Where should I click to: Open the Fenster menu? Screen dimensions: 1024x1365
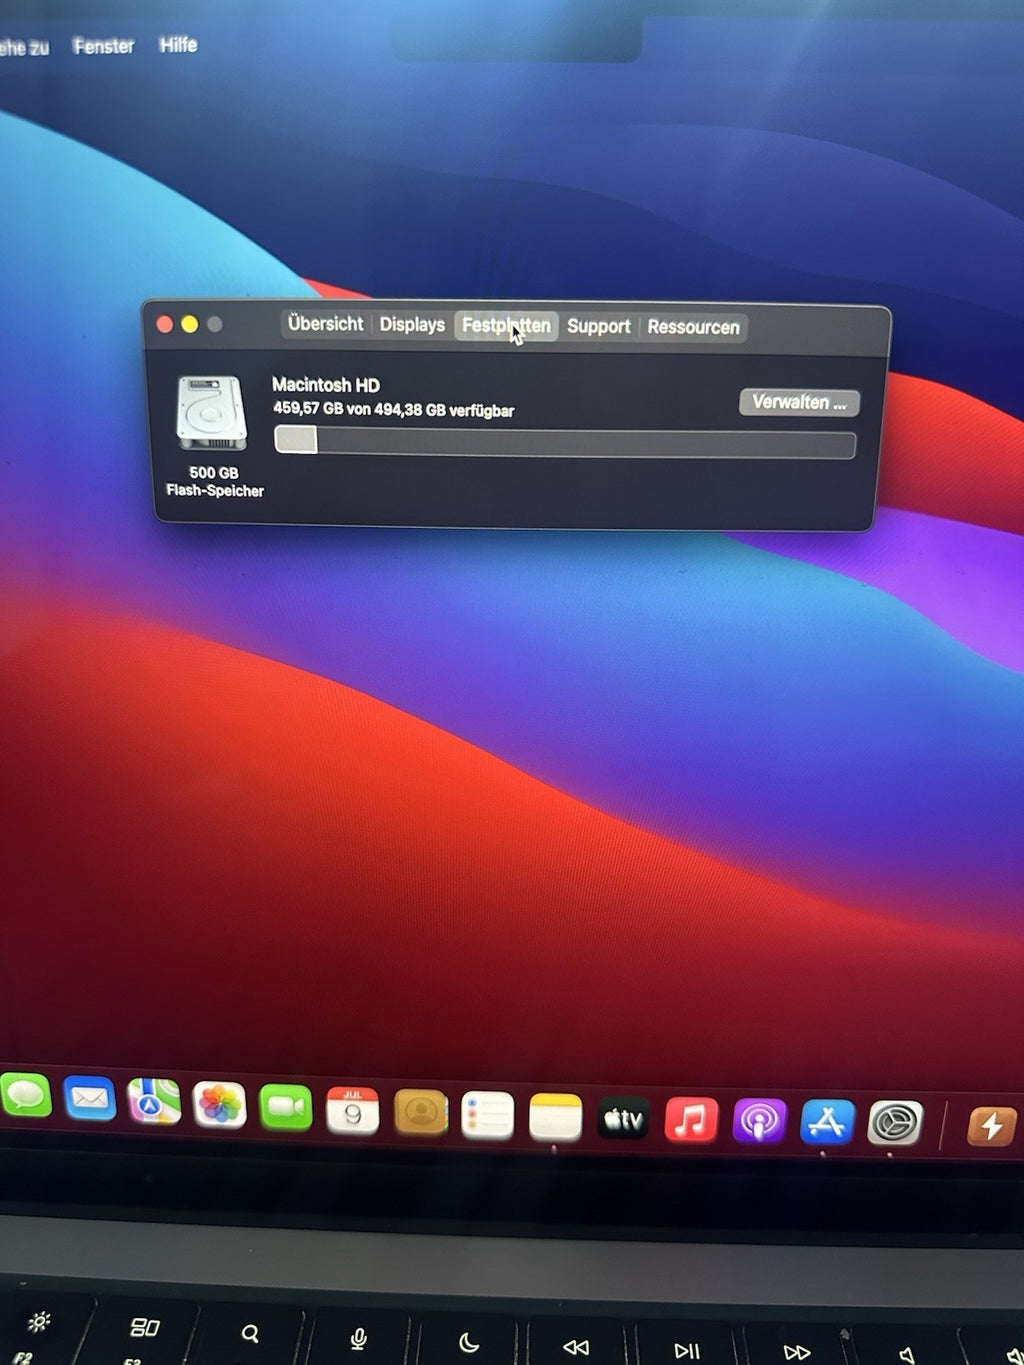pyautogui.click(x=104, y=46)
